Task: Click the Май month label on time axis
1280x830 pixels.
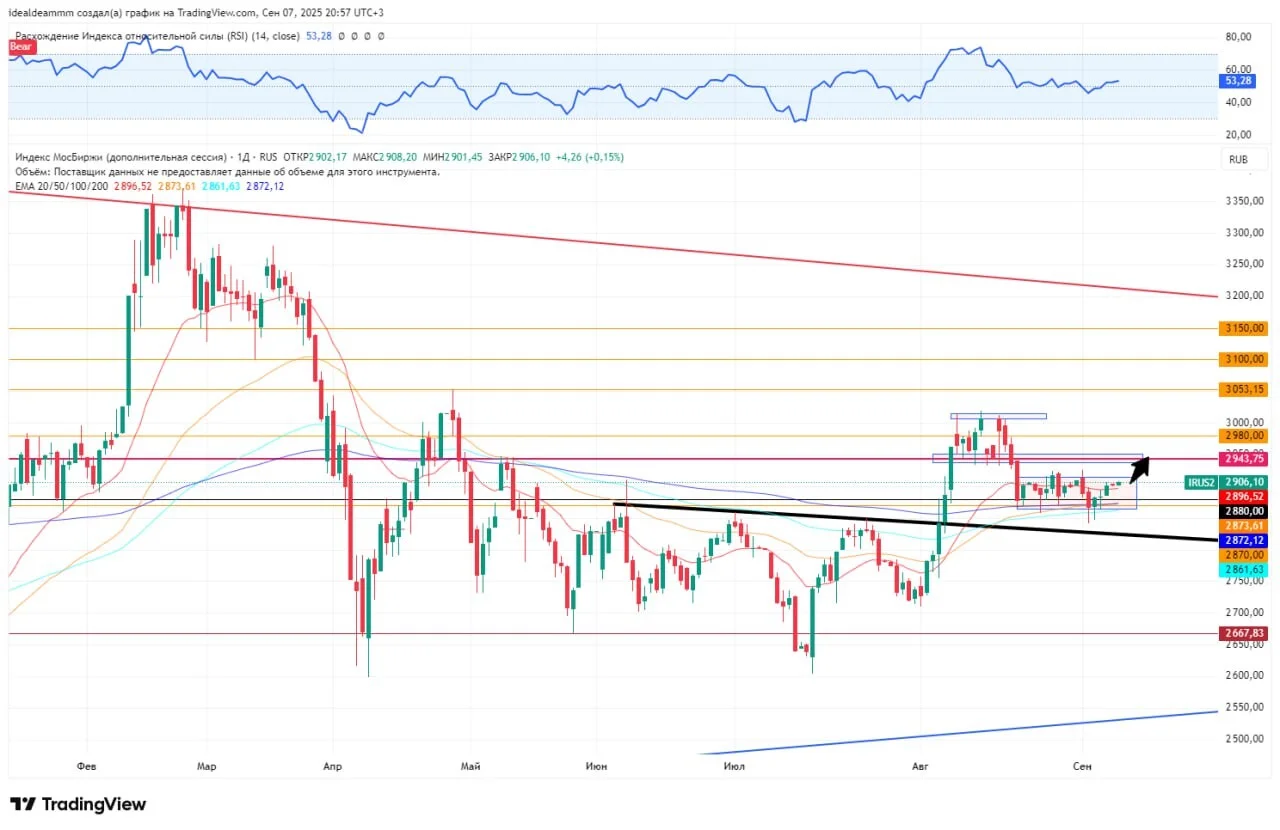Action: (469, 767)
